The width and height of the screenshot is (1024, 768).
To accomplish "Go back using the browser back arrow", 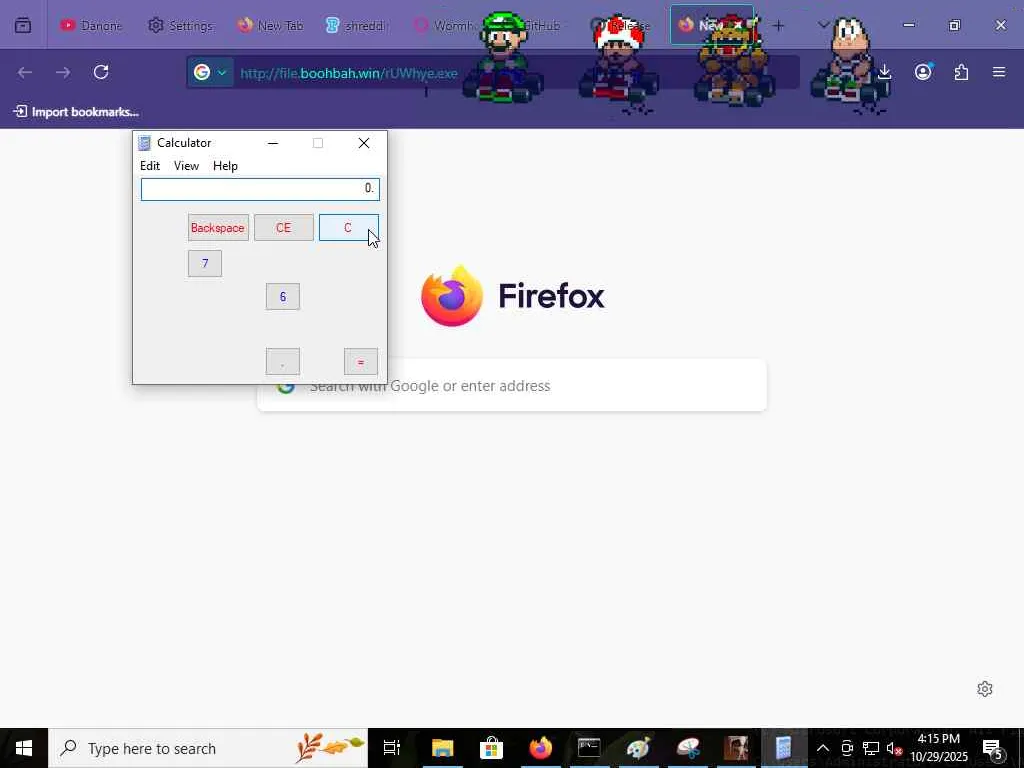I will [25, 72].
